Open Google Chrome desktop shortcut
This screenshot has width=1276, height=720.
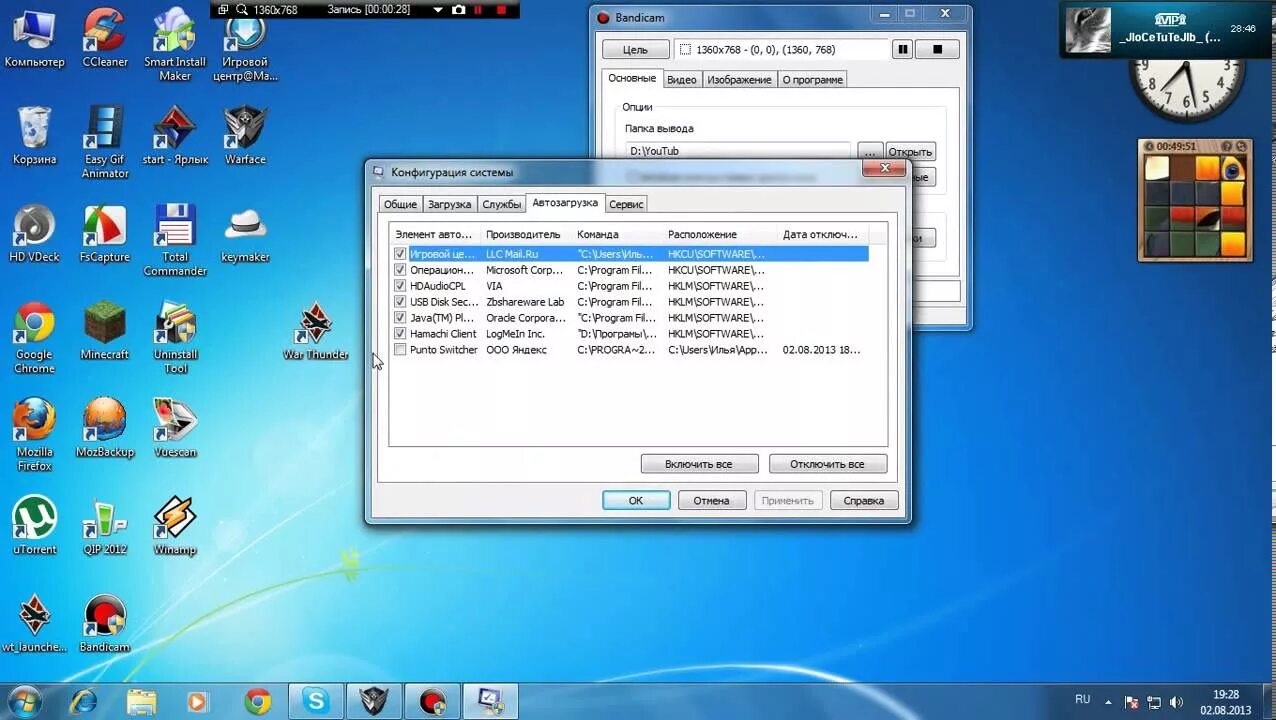click(34, 338)
